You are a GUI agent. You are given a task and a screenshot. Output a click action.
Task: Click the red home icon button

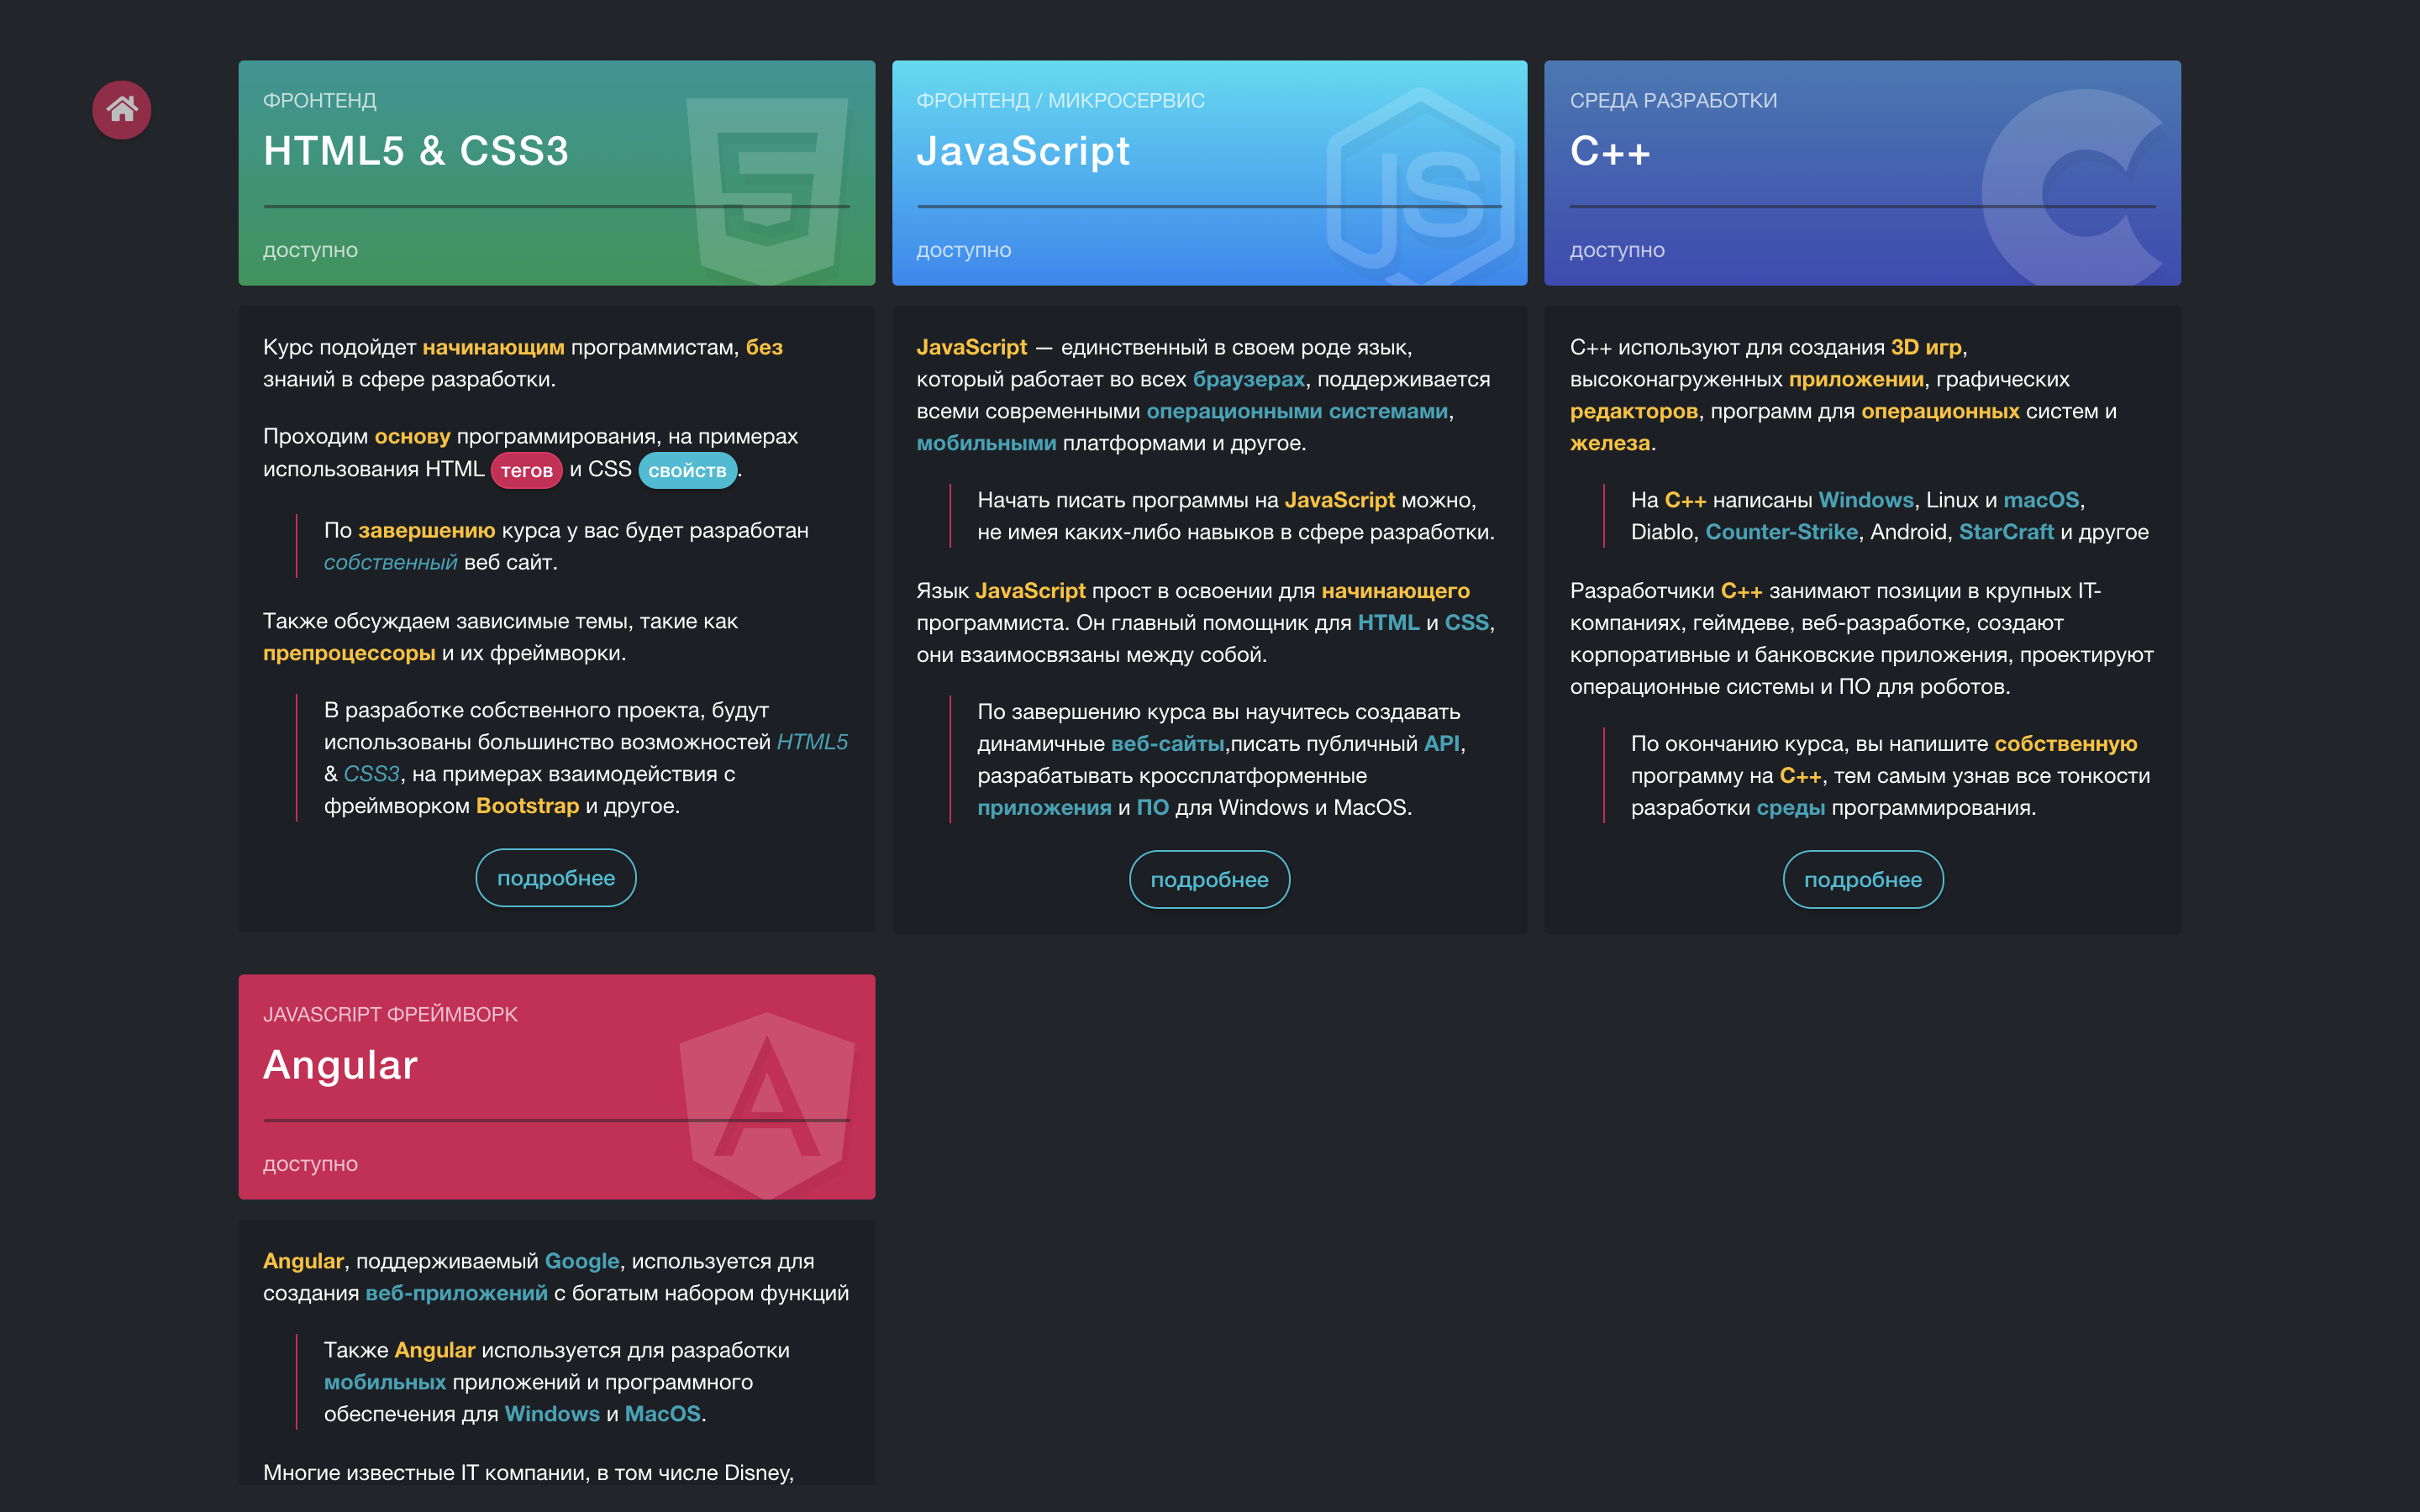(x=122, y=109)
